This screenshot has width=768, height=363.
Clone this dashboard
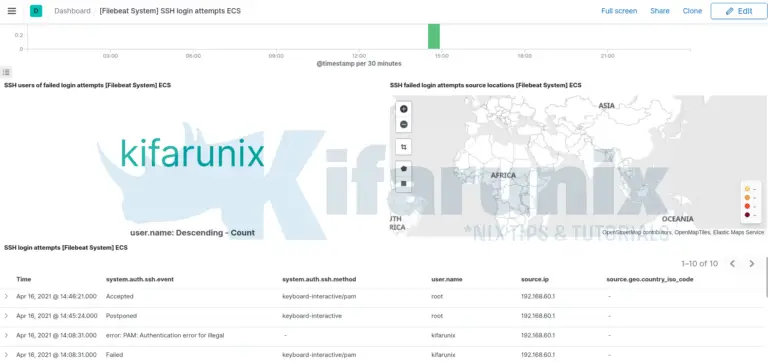(x=692, y=11)
